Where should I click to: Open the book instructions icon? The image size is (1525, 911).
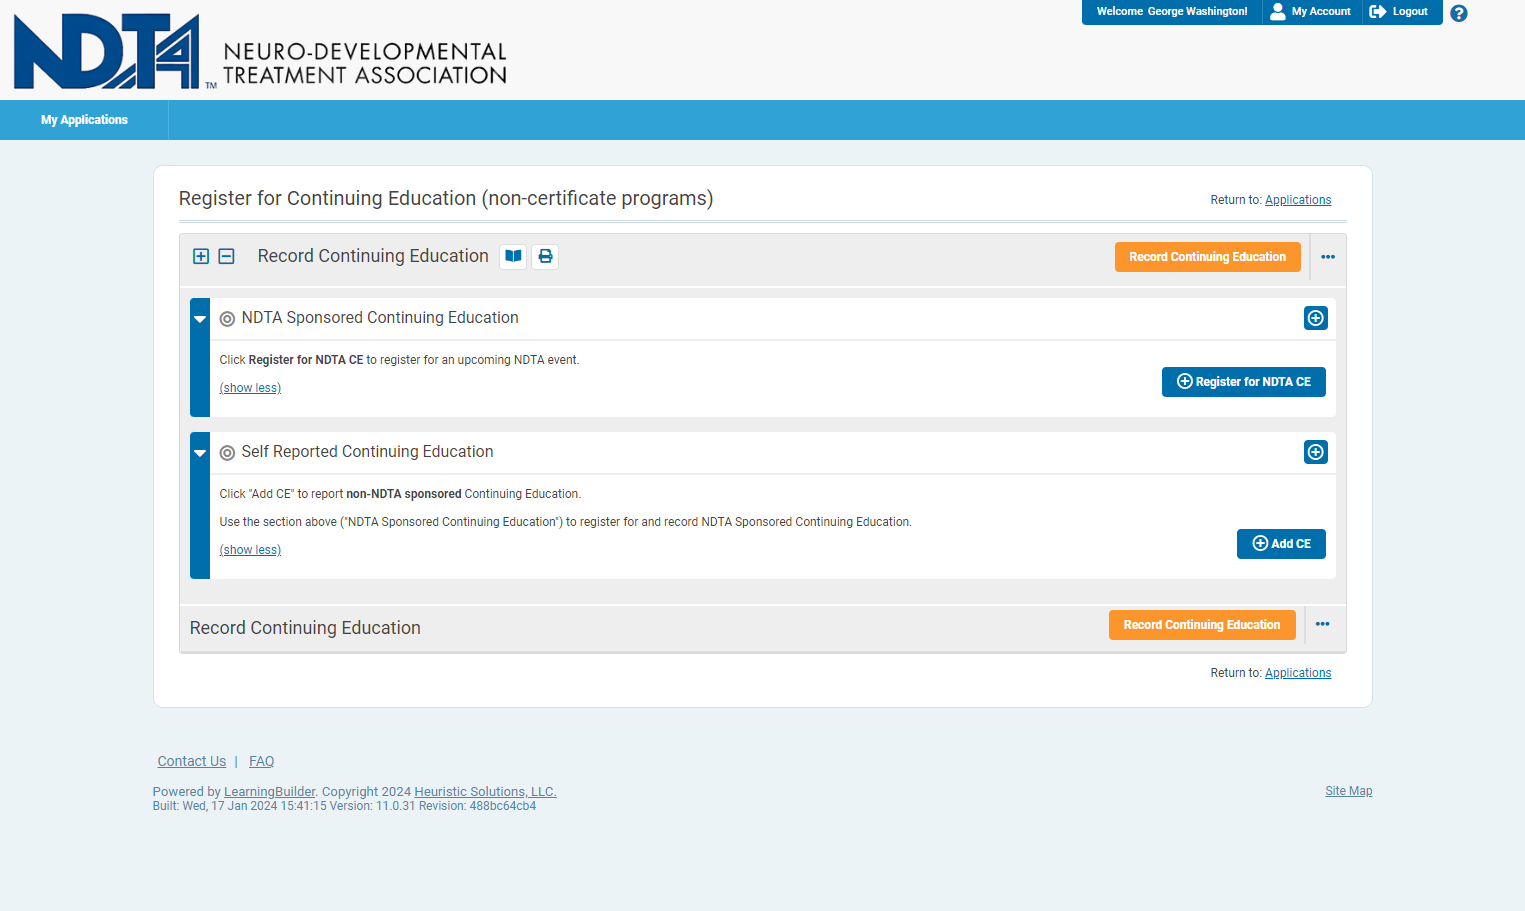click(x=514, y=256)
